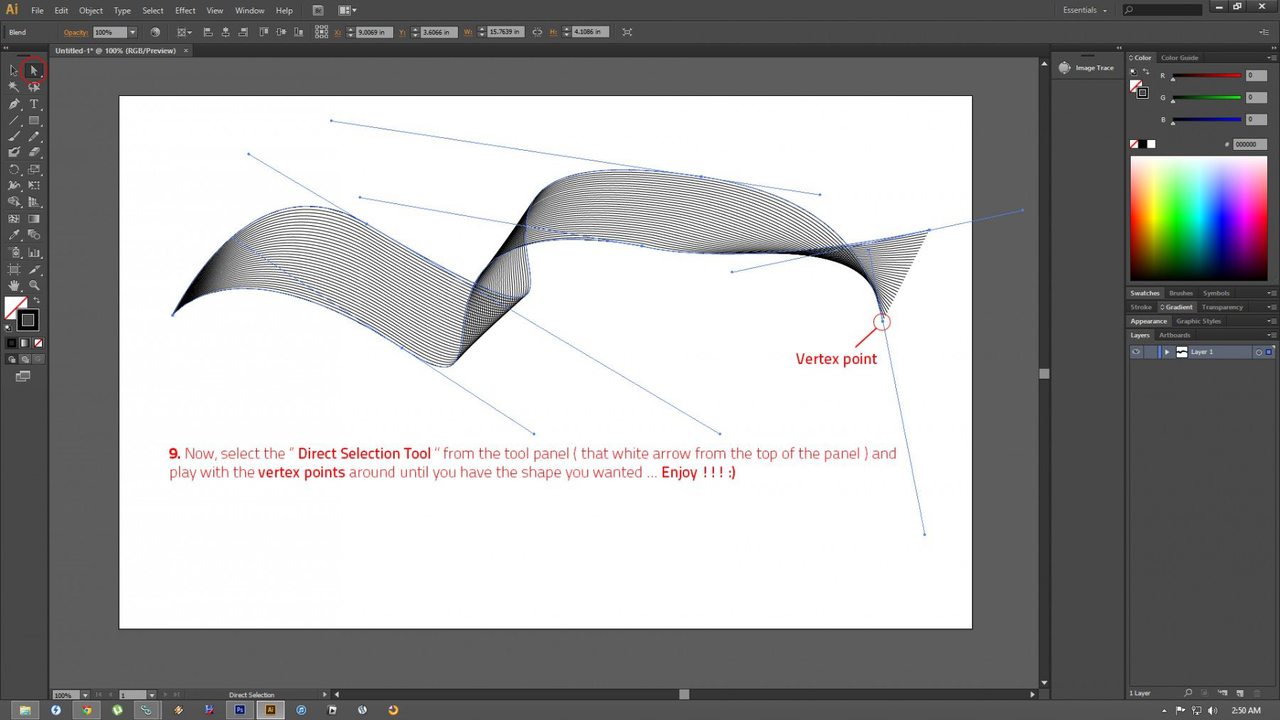
Task: Select the Blend tool
Action: click(x=34, y=235)
